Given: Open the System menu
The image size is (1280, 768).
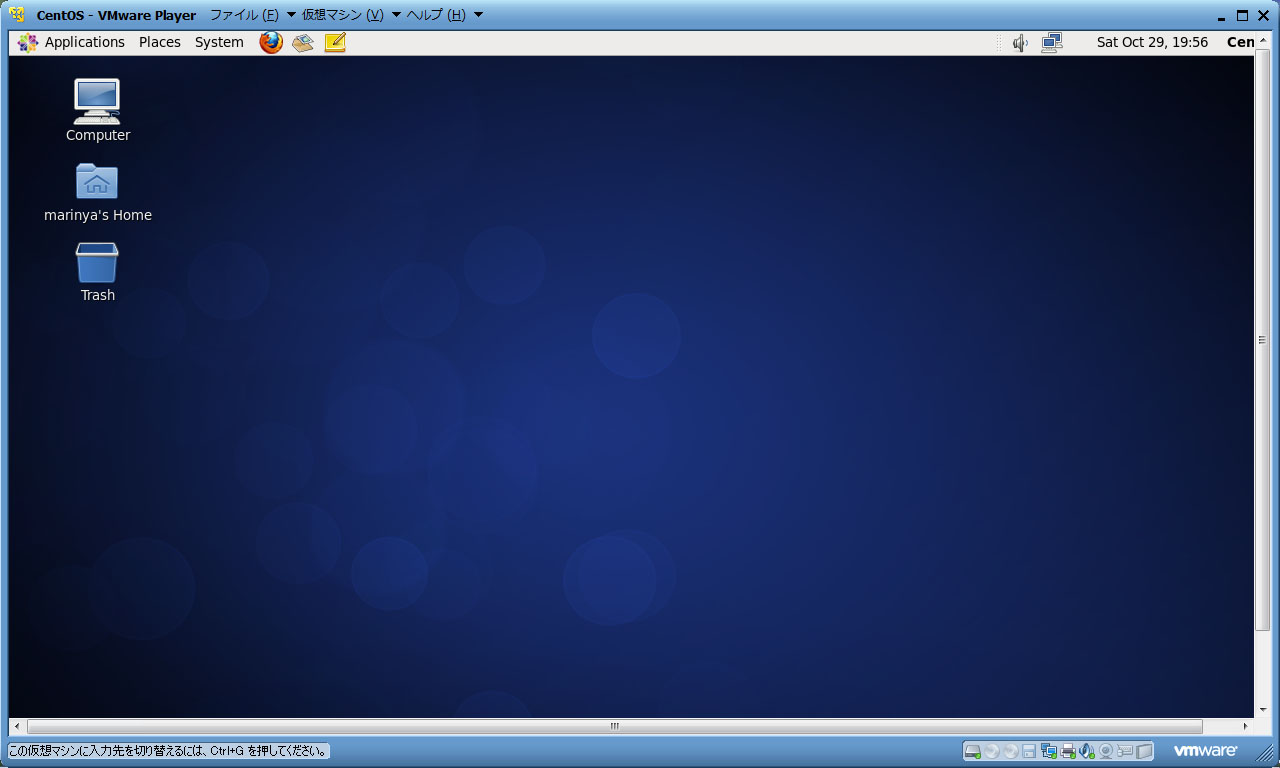Looking at the screenshot, I should pyautogui.click(x=219, y=42).
